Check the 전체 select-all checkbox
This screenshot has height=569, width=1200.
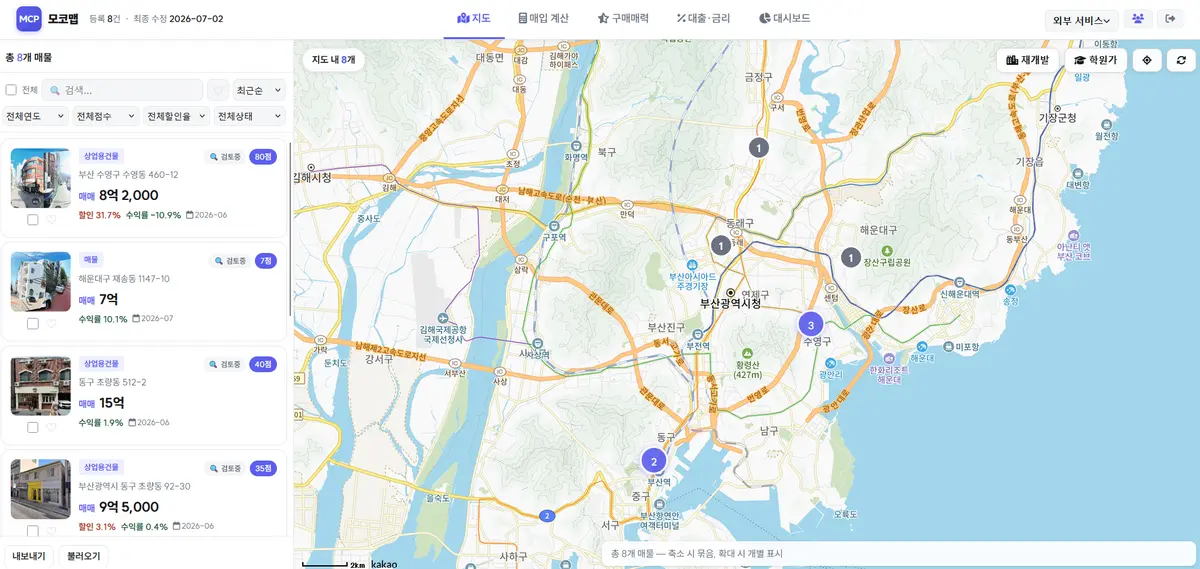click(11, 90)
